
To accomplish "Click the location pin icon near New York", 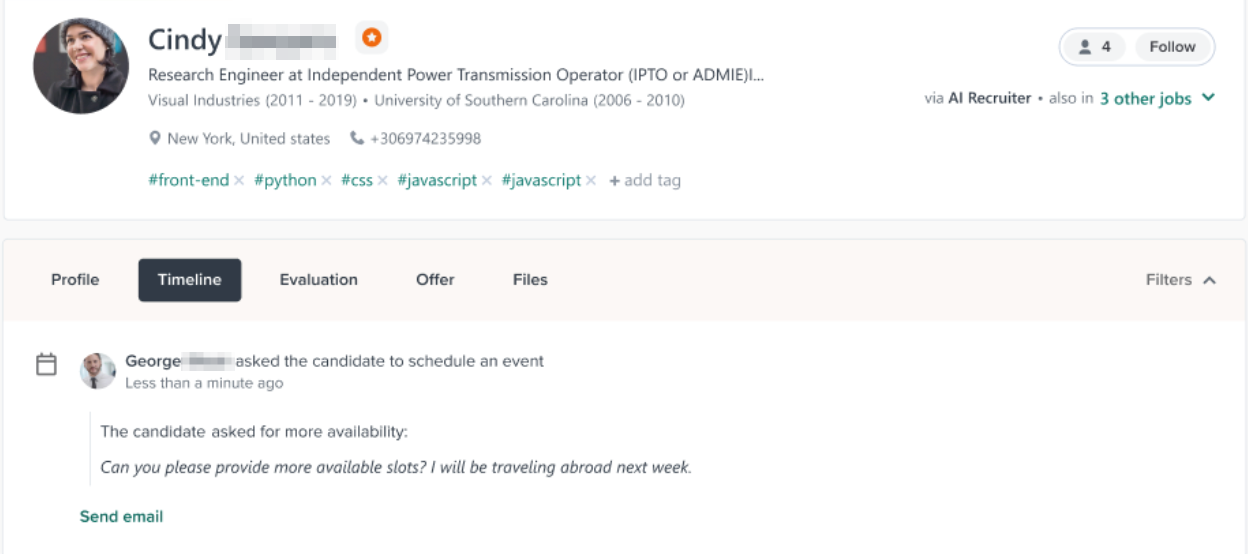I will (155, 139).
